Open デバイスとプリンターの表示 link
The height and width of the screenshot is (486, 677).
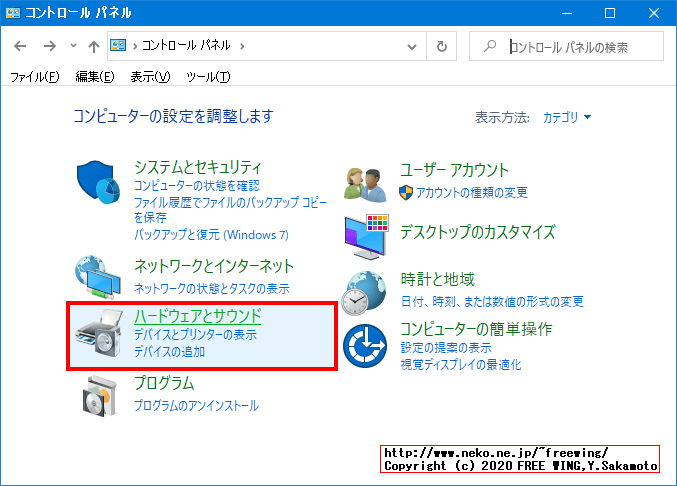pyautogui.click(x=195, y=335)
